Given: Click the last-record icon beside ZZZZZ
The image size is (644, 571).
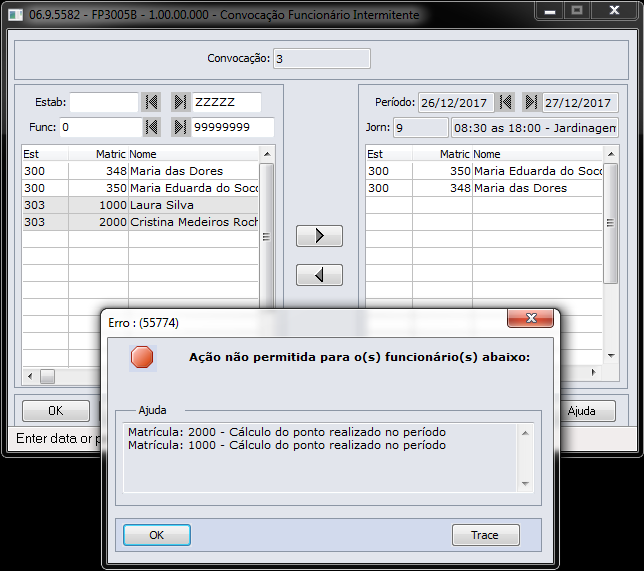Looking at the screenshot, I should click(181, 102).
